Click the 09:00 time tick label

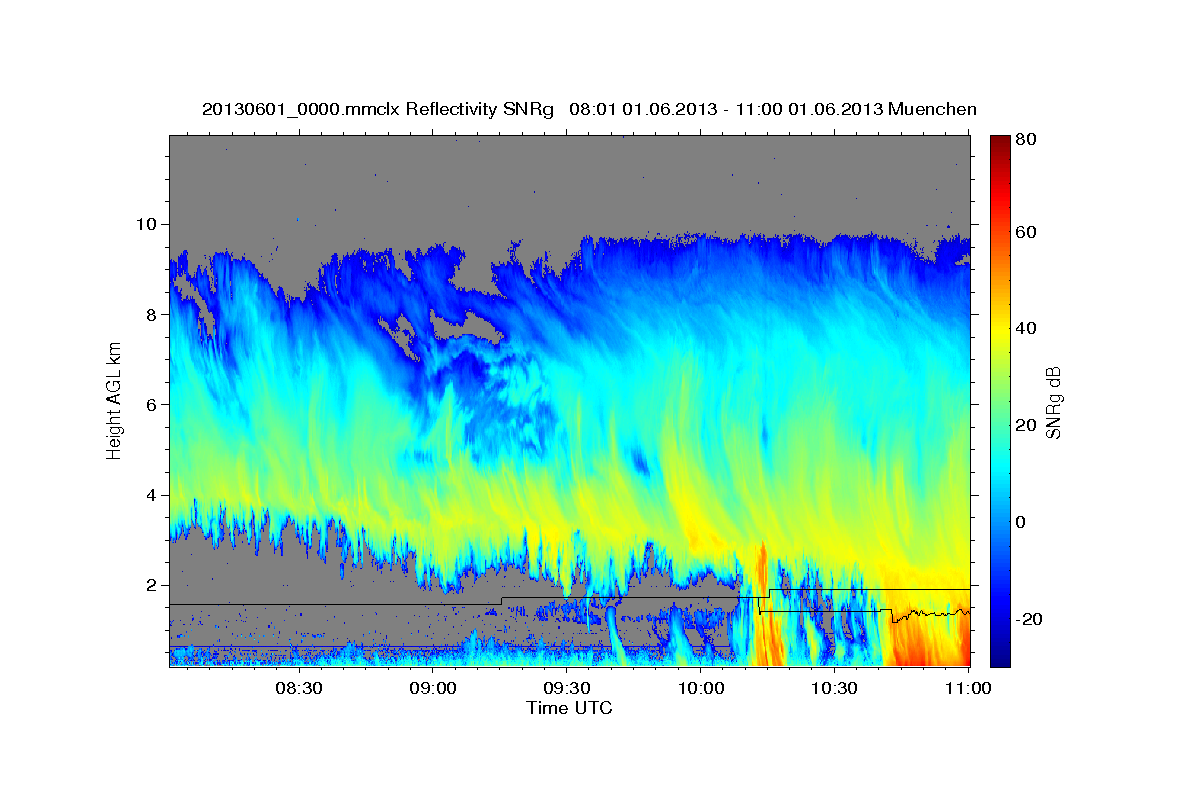pyautogui.click(x=432, y=688)
